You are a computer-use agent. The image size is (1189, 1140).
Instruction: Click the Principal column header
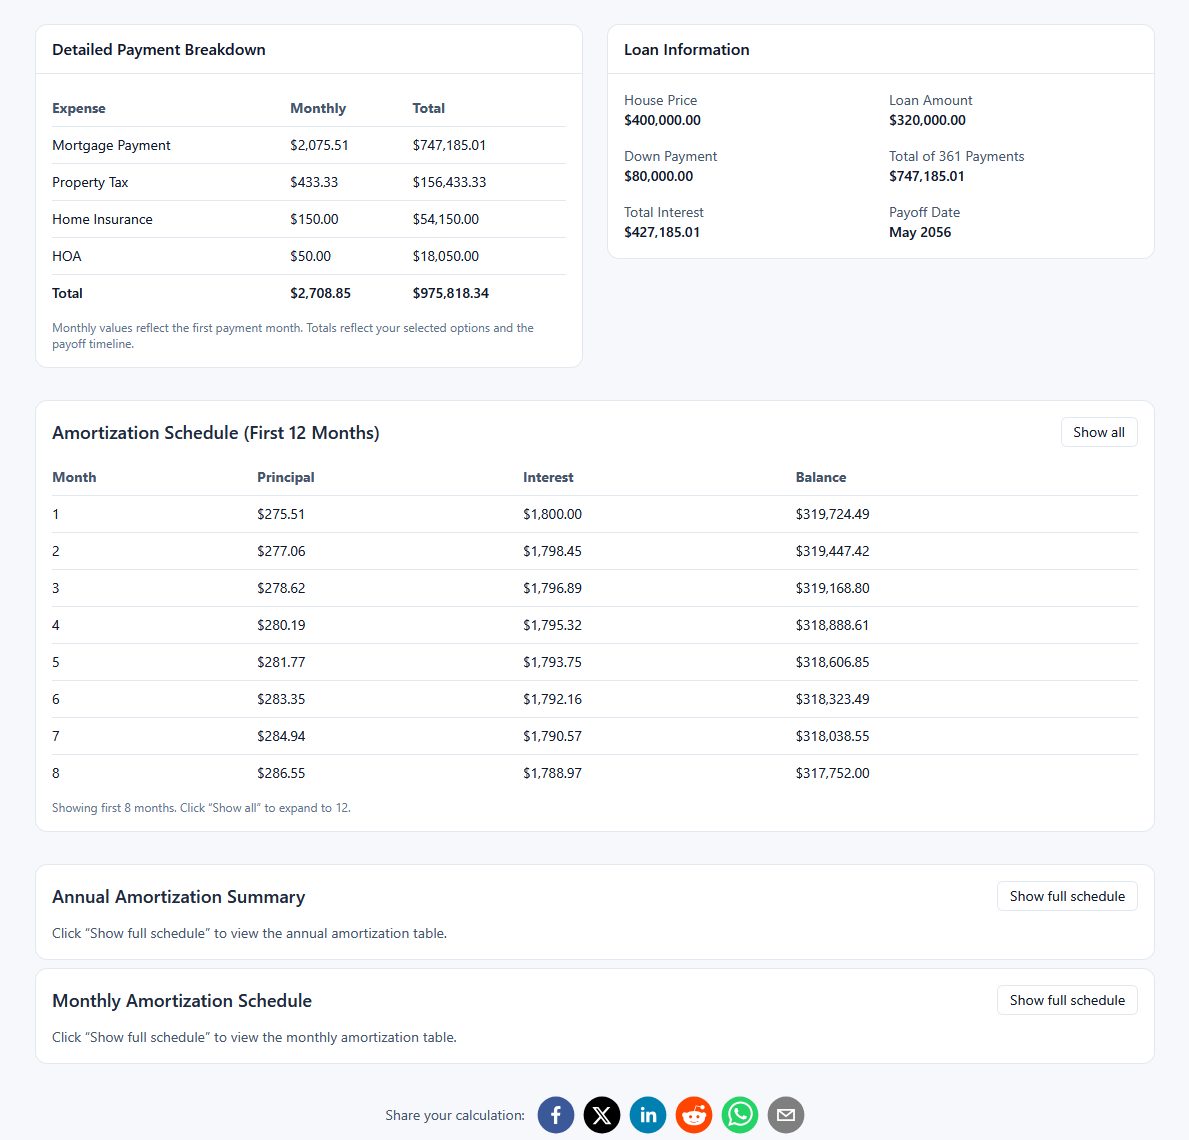tap(285, 477)
